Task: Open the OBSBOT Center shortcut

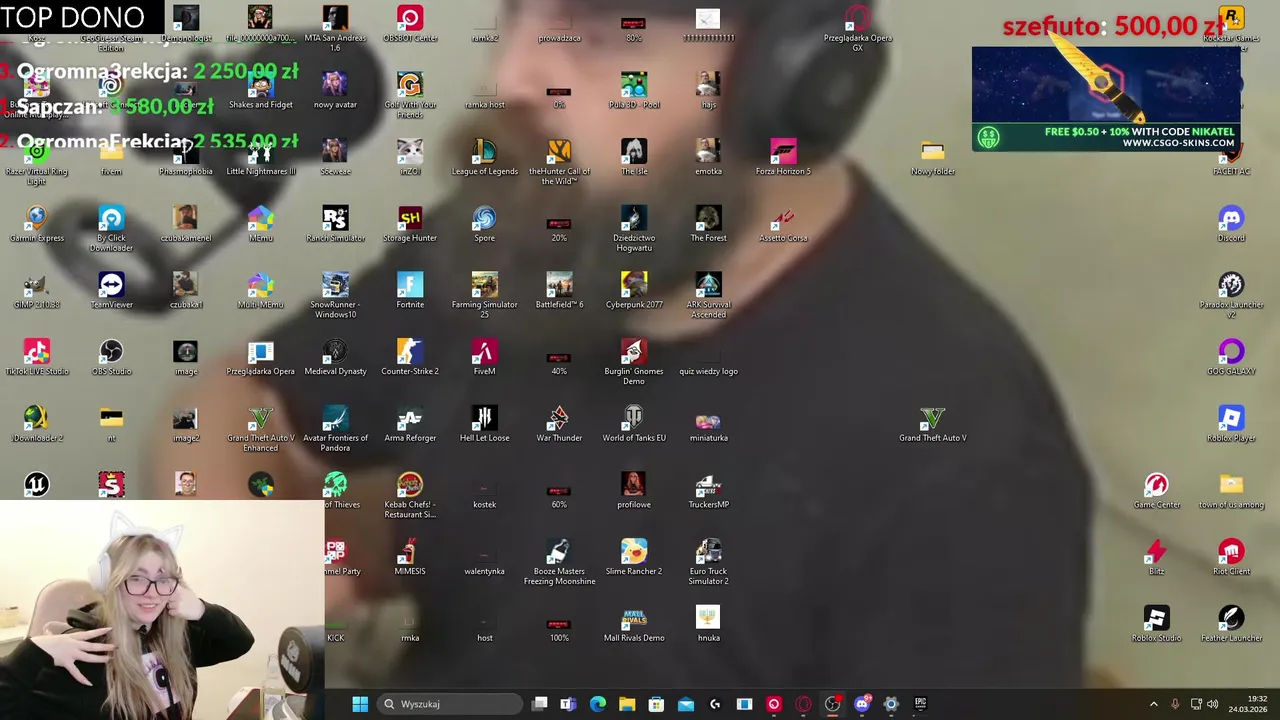Action: [x=410, y=24]
